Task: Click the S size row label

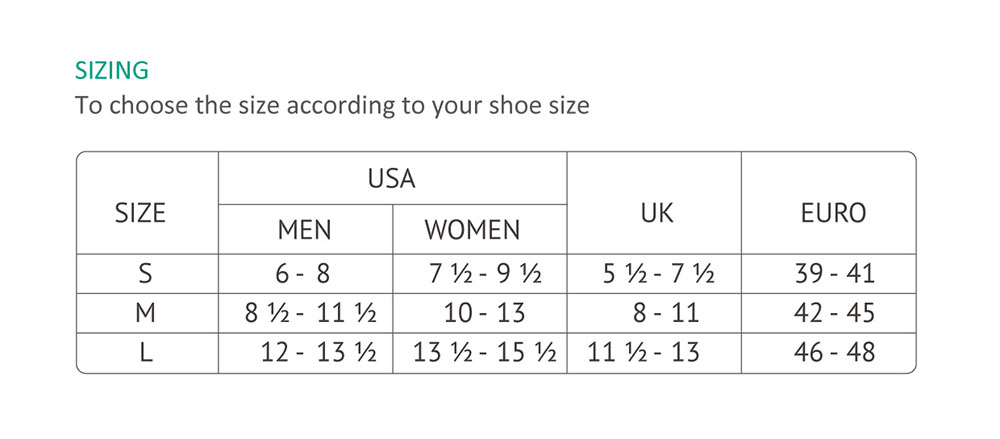Action: [x=146, y=274]
